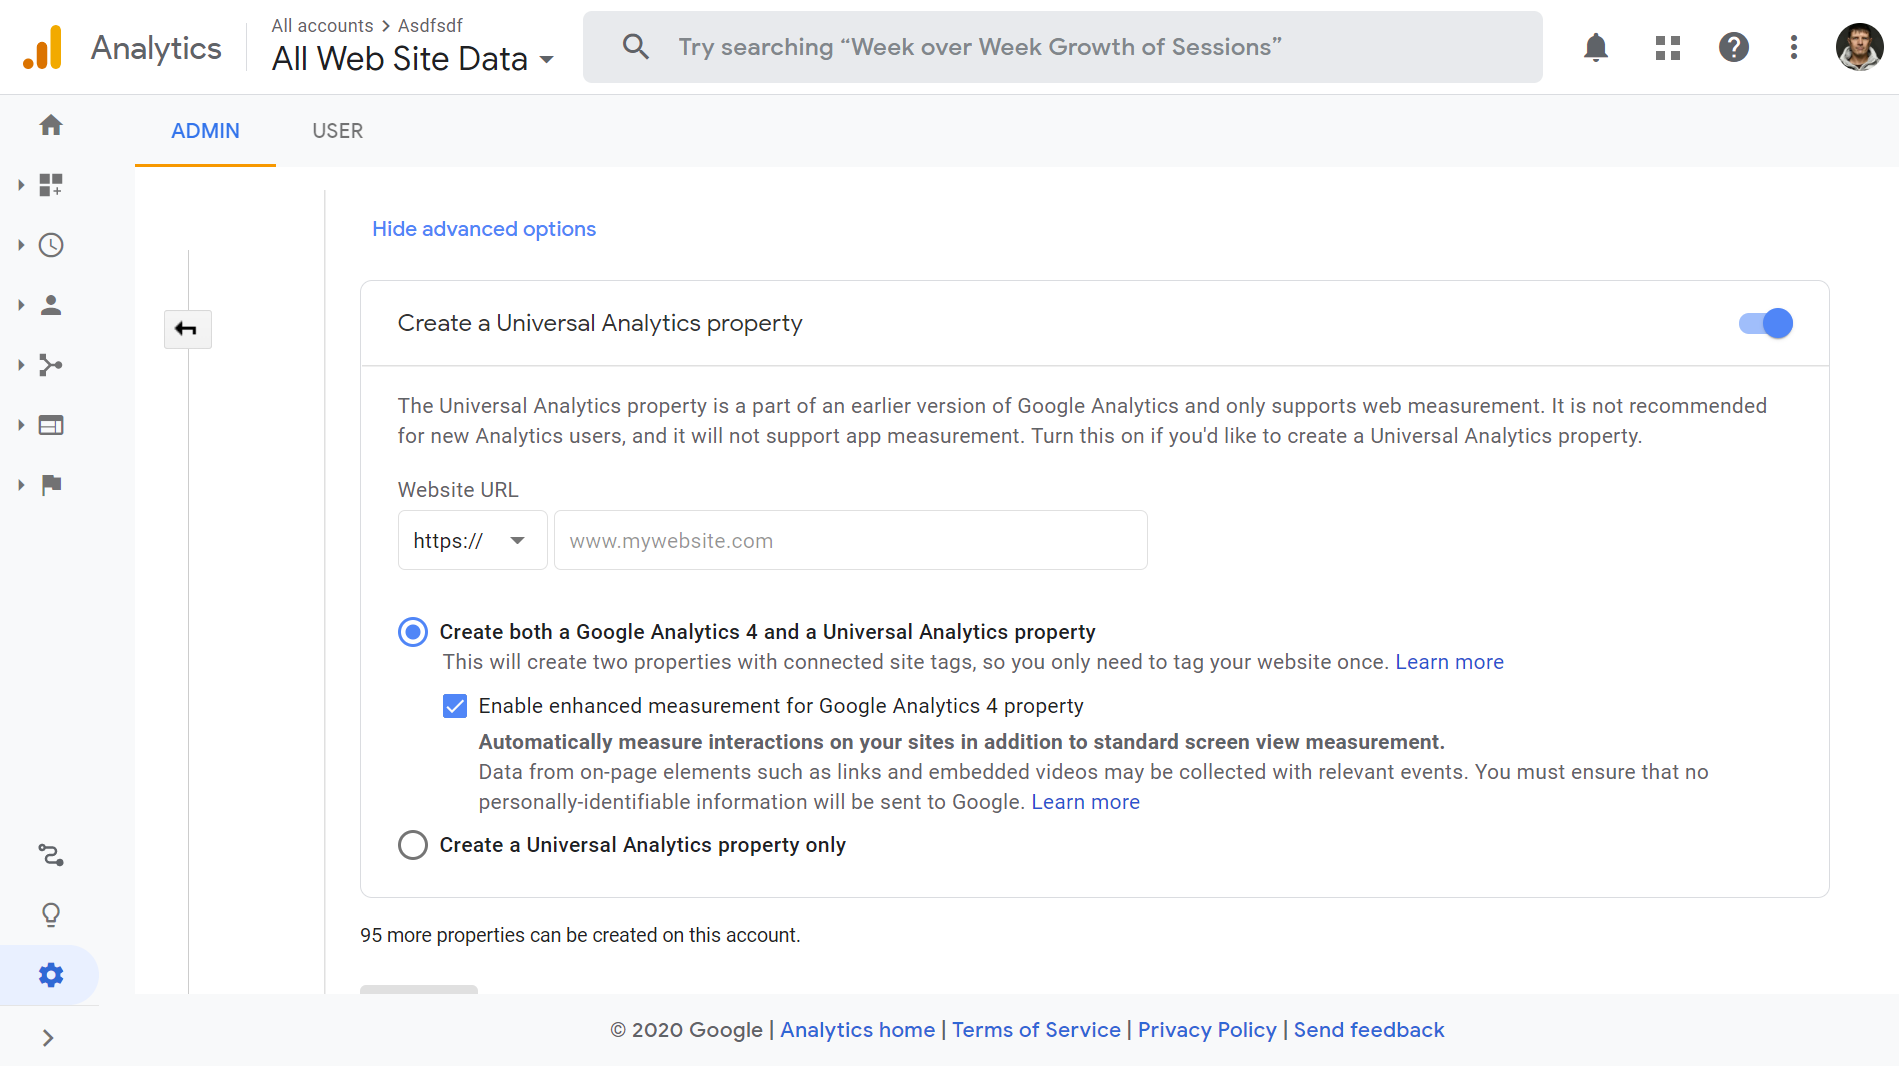1899x1066 pixels.
Task: Turn off Universal Analytics property toggle
Action: pyautogui.click(x=1766, y=323)
